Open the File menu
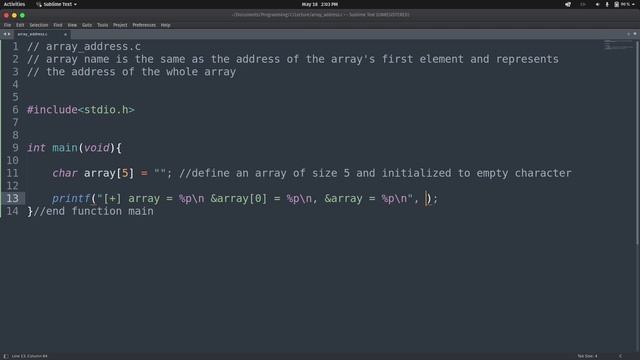The image size is (640, 360). (x=7, y=25)
